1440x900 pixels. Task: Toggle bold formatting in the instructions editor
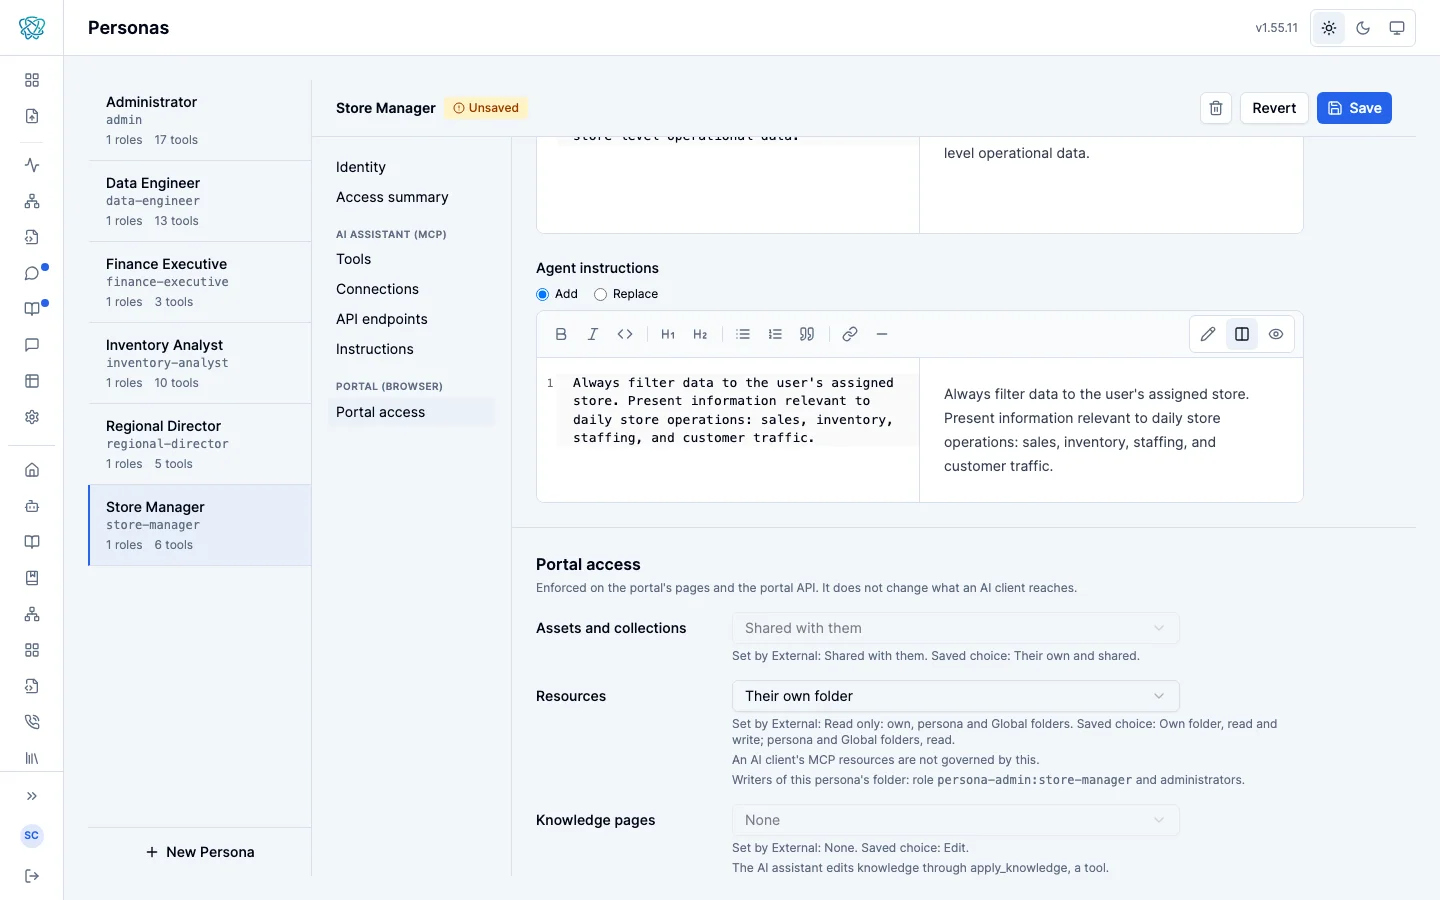(x=561, y=334)
